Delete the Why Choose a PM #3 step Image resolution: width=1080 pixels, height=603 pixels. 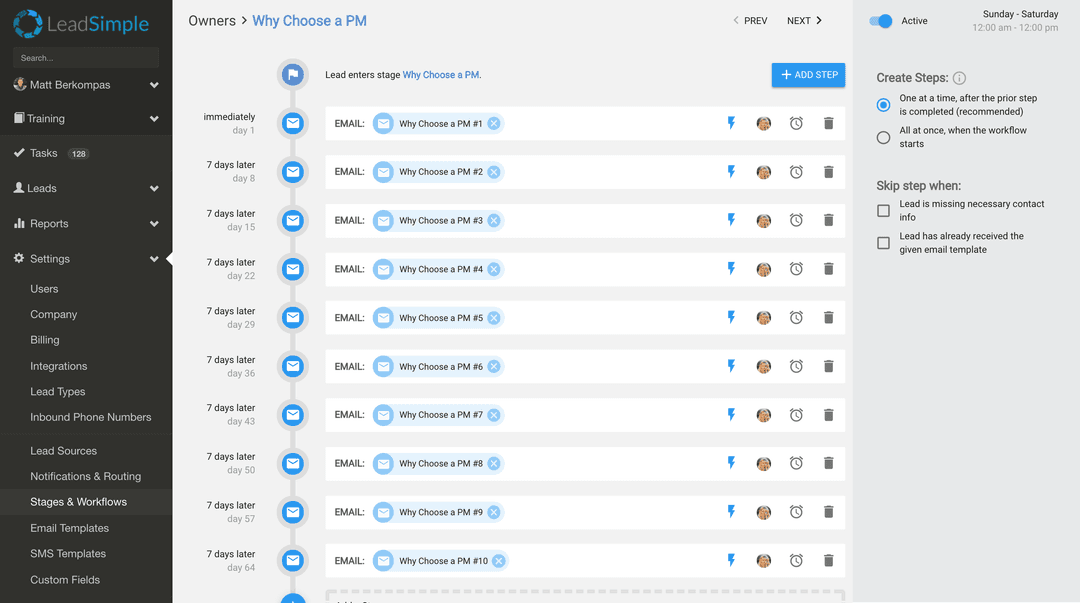[828, 220]
